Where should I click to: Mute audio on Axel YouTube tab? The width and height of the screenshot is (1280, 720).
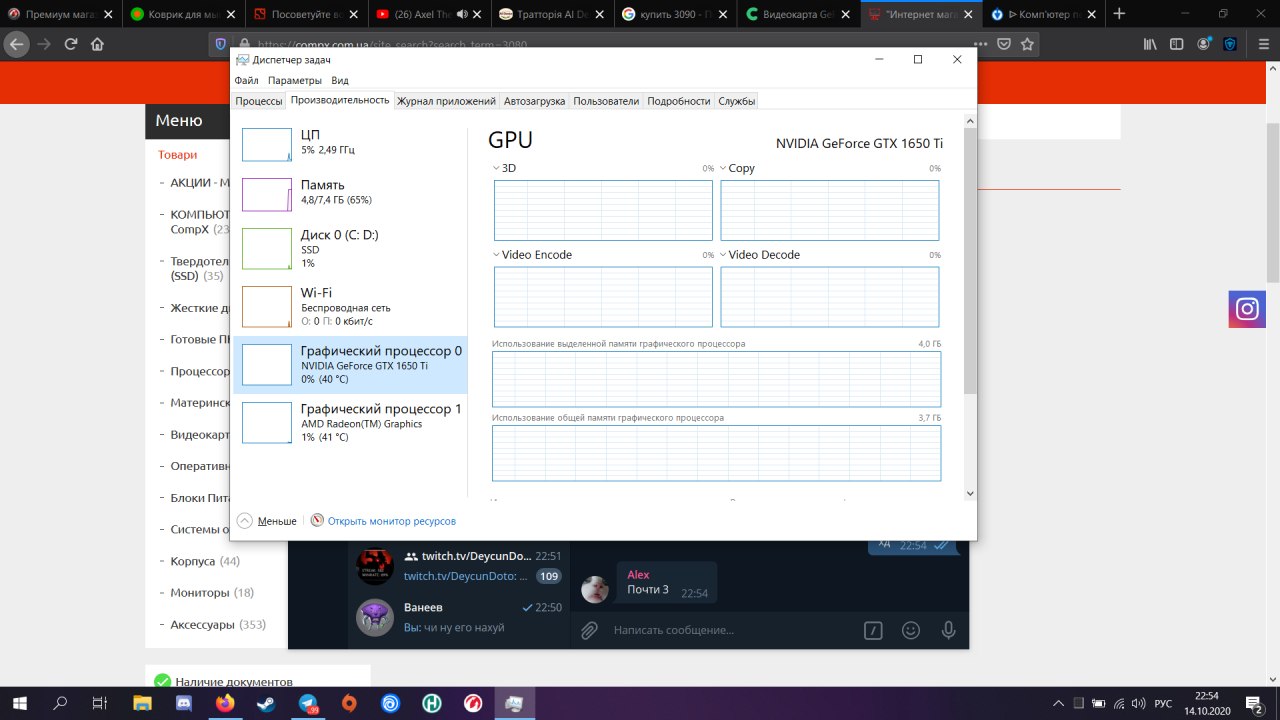462,14
